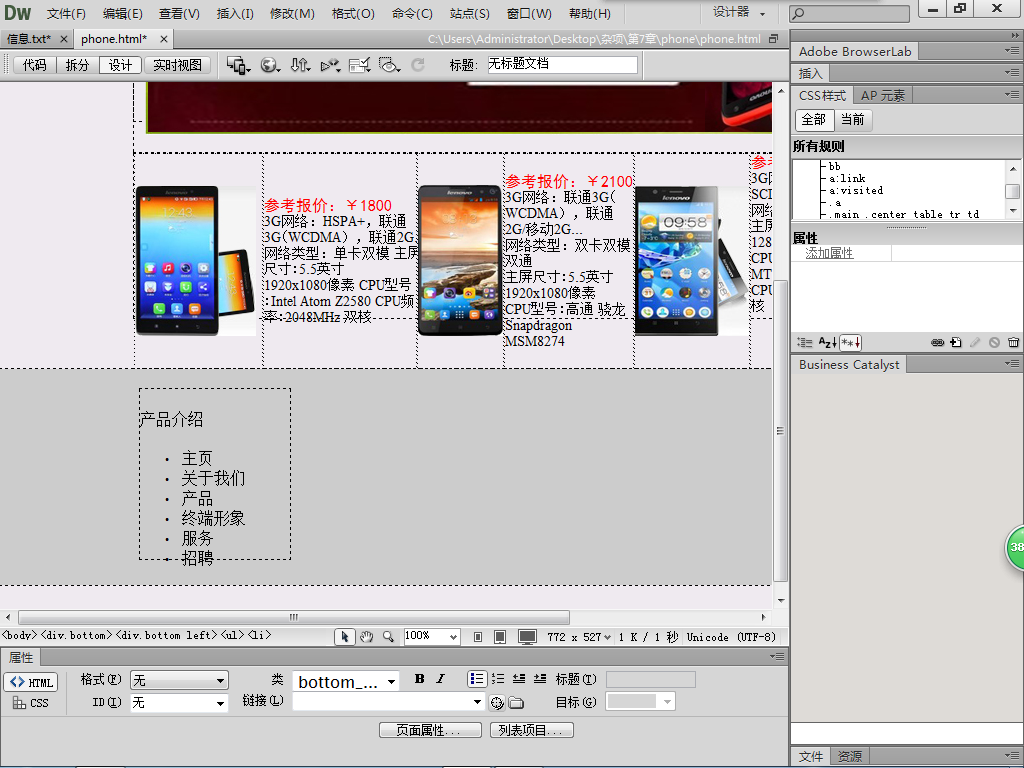
Task: Switch to Design view
Action: pos(120,65)
